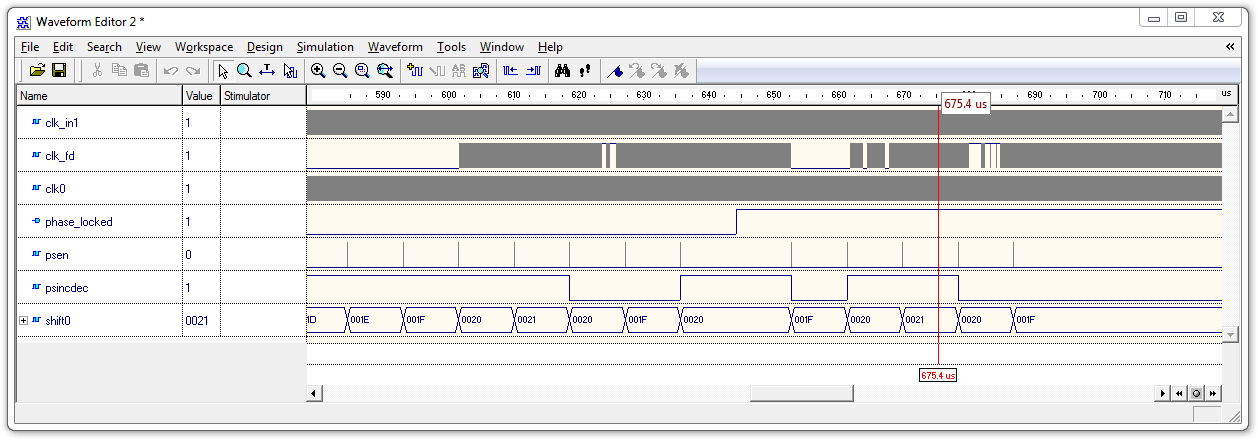
Task: Click the Add Signals icon with plus
Action: (x=415, y=71)
